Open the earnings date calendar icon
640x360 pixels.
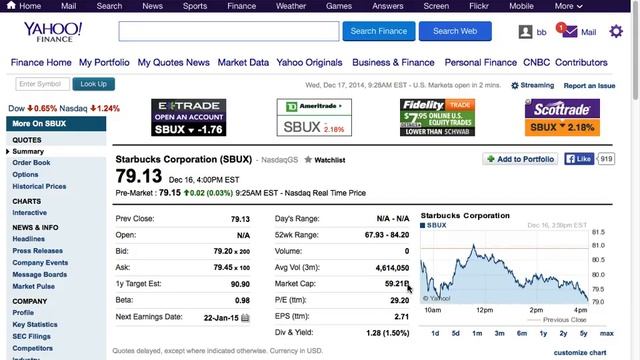point(245,318)
